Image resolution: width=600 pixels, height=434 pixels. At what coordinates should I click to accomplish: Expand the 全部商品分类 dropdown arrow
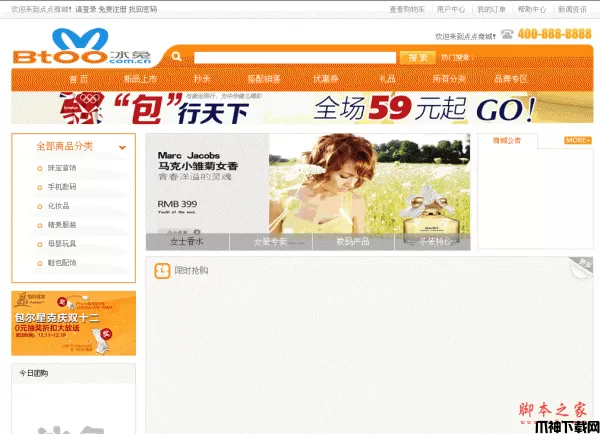pos(122,147)
